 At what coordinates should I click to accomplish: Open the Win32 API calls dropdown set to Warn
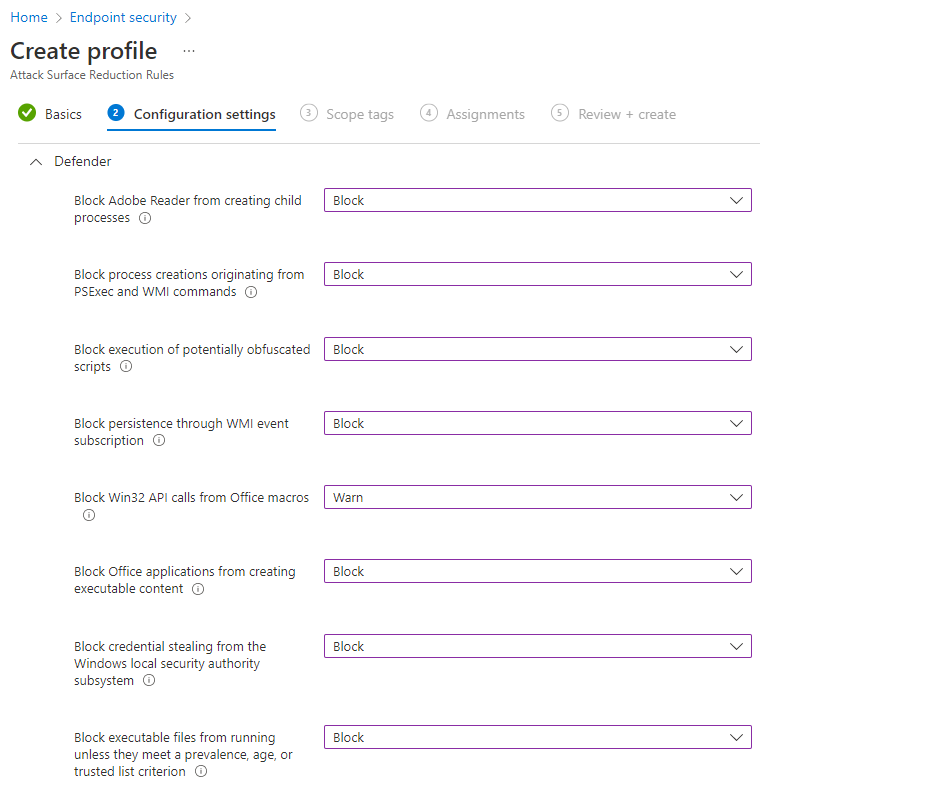pos(538,497)
